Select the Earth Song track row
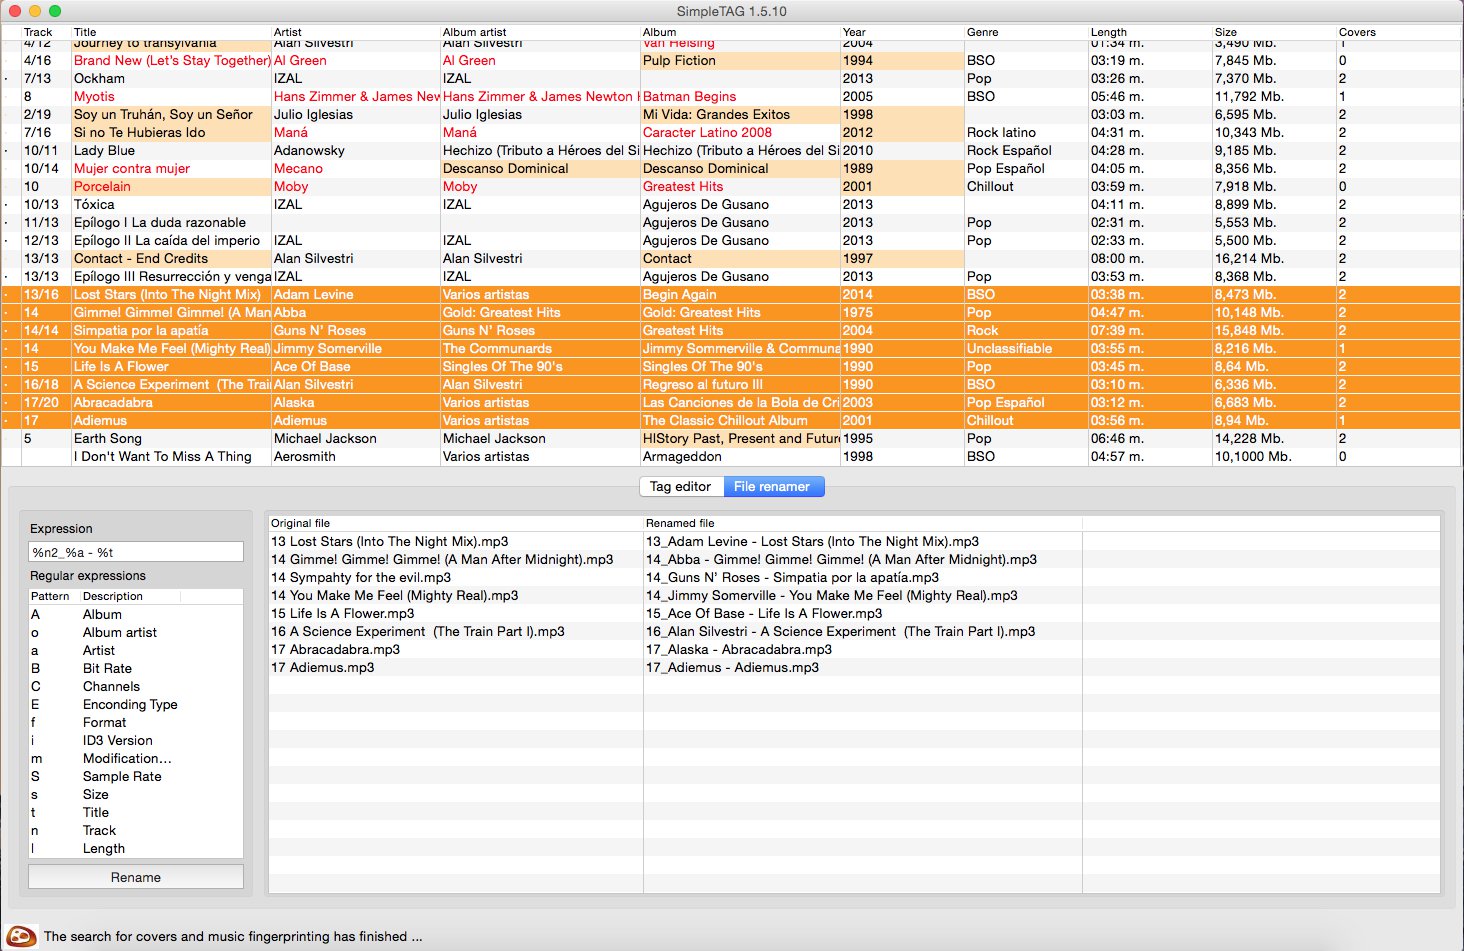1464x951 pixels. click(108, 439)
